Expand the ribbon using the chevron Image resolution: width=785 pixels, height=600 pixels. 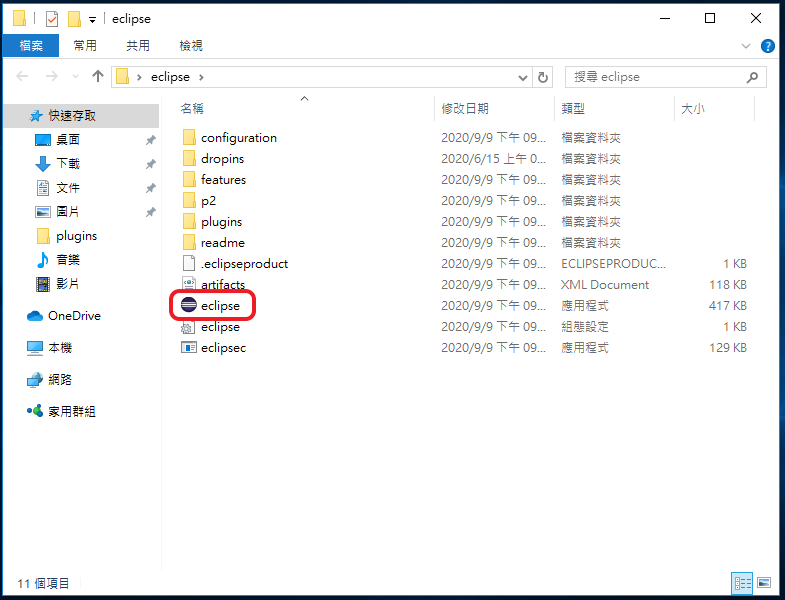pos(746,46)
